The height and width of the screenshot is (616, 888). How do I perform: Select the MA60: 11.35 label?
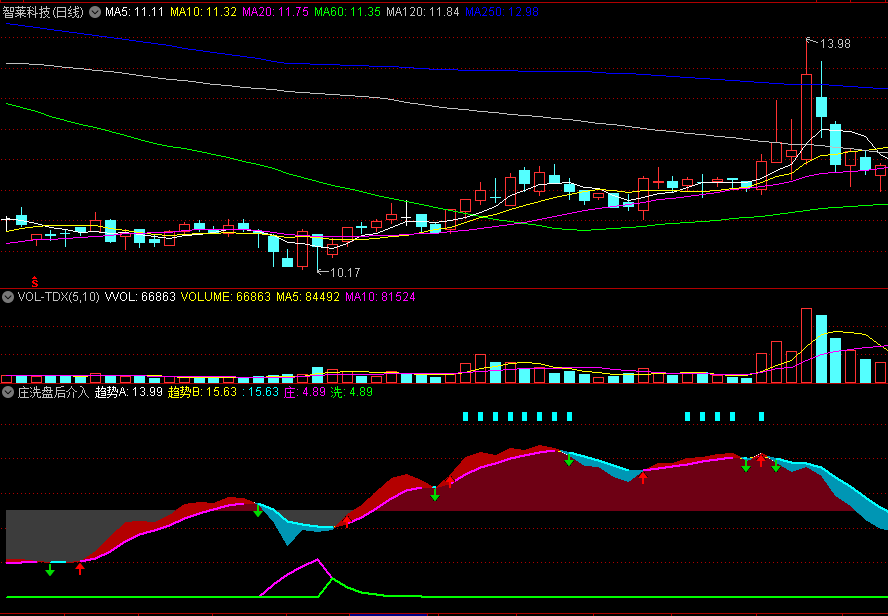click(x=347, y=12)
